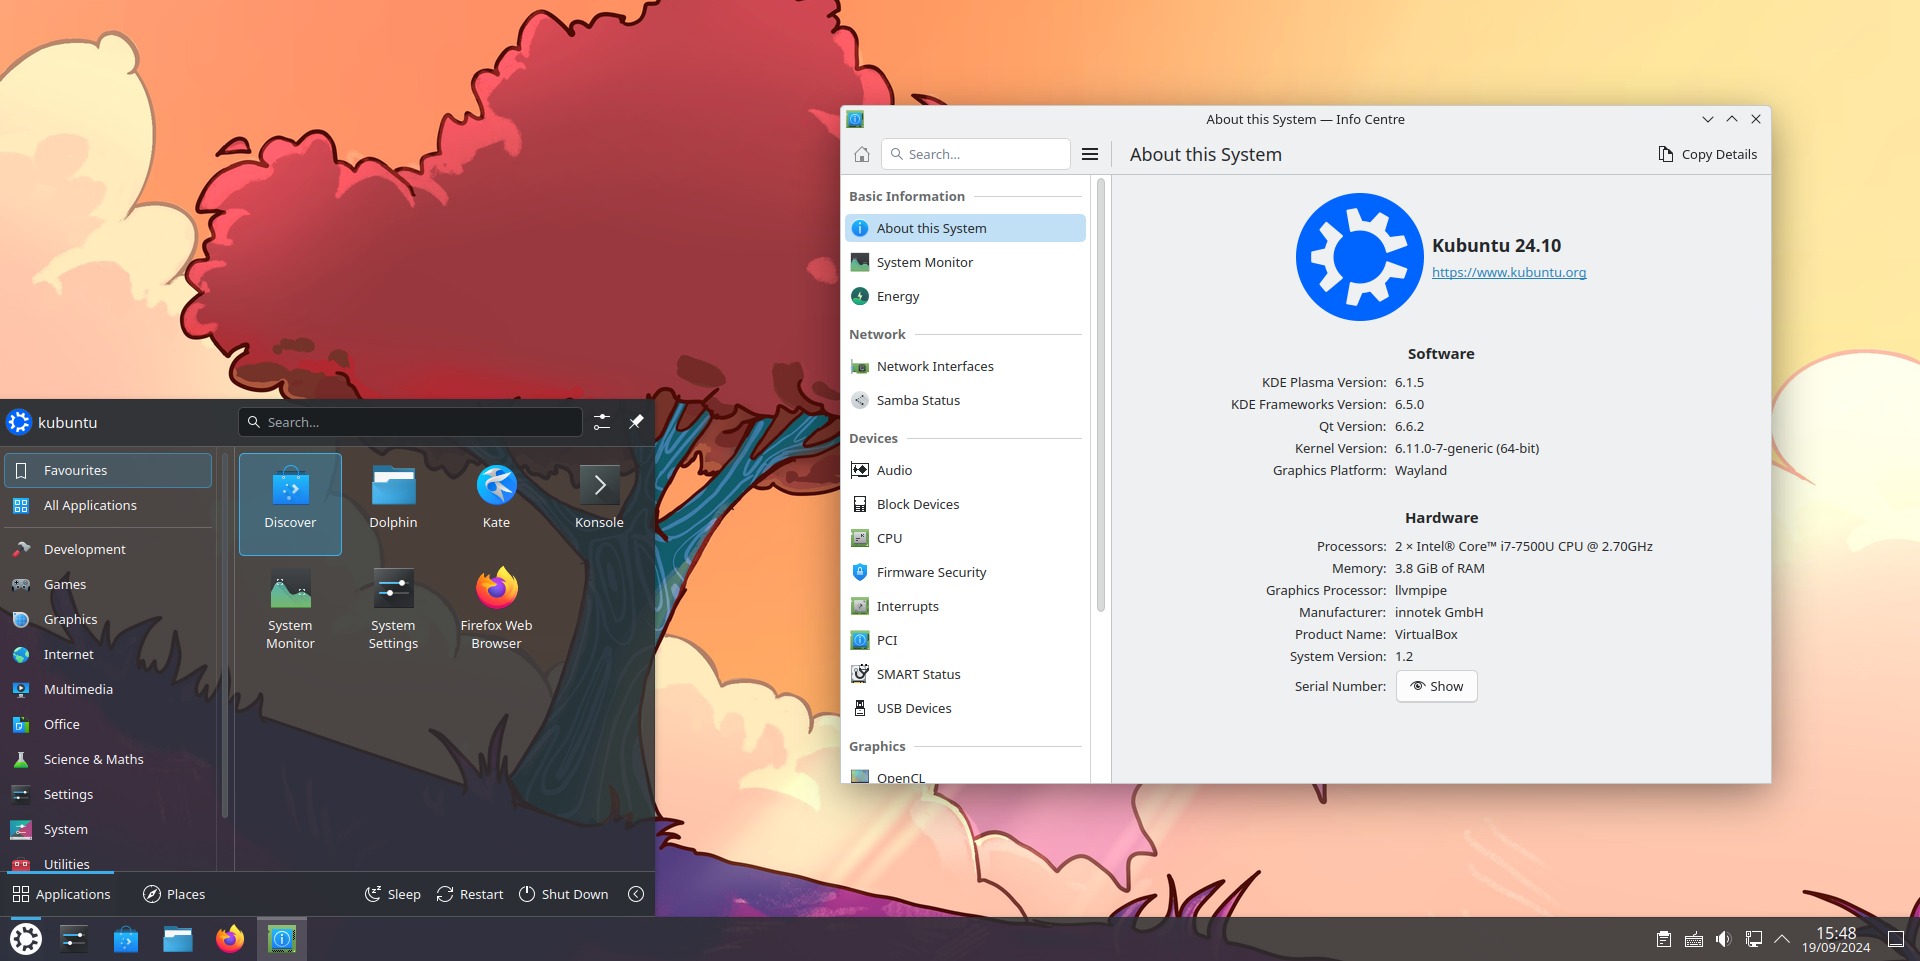The image size is (1920, 961).
Task: Open the Settings category in launcher
Action: pos(108,794)
